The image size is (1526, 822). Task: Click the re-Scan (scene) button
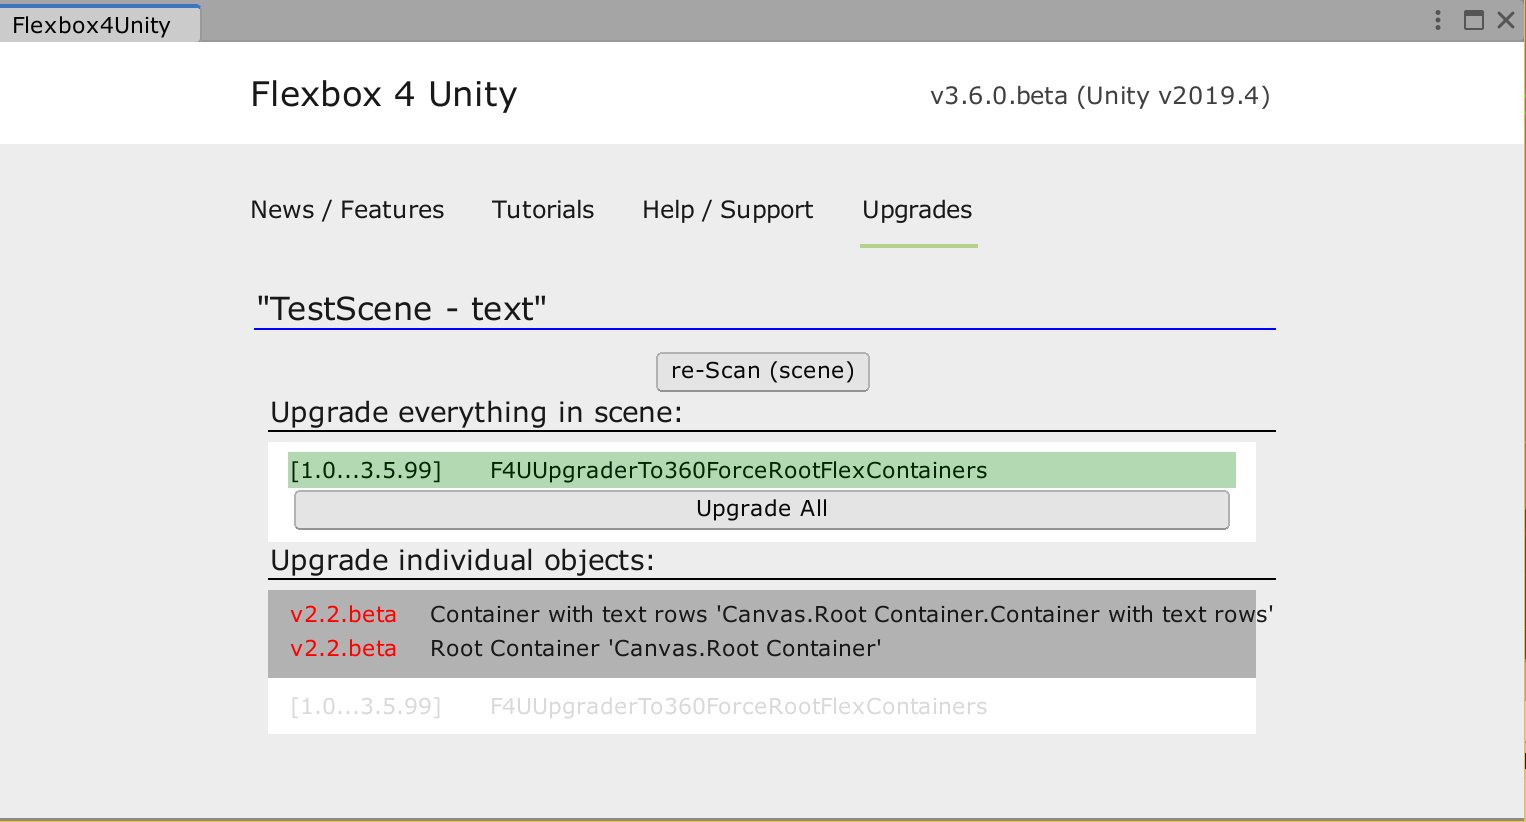point(763,371)
